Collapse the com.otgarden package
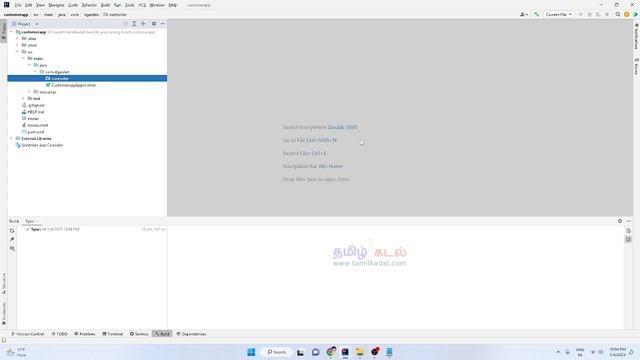 point(35,72)
